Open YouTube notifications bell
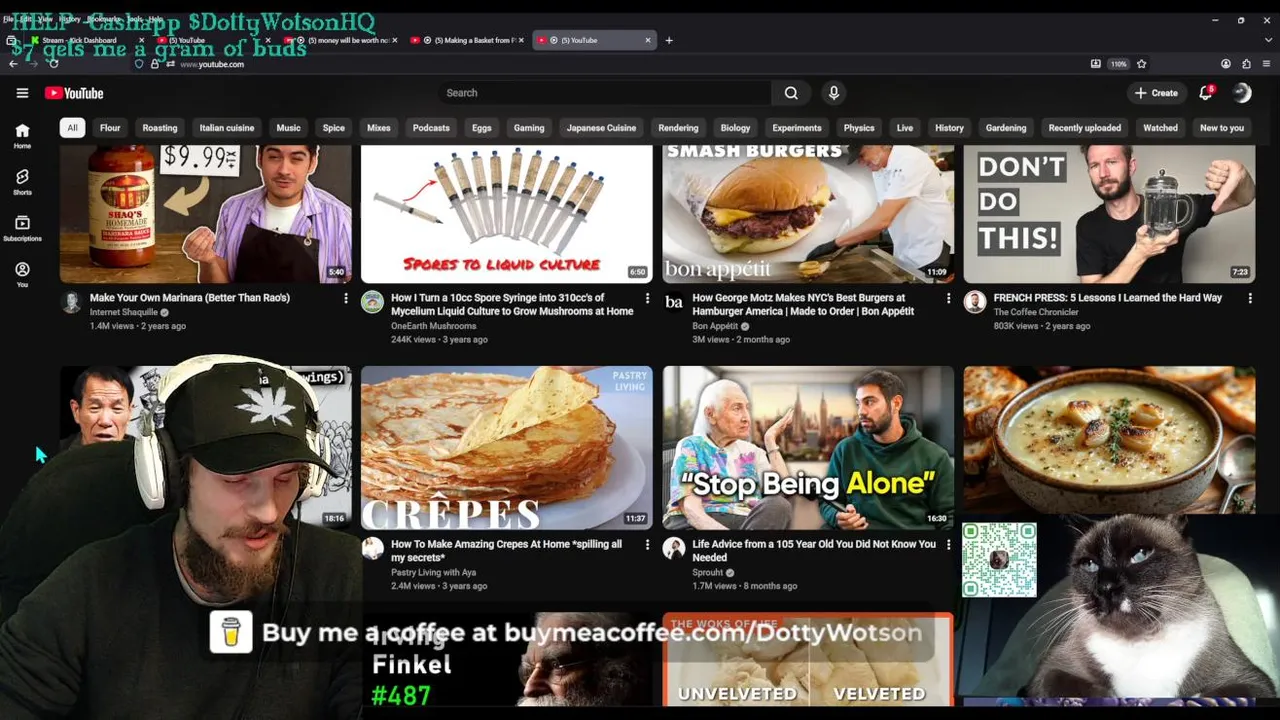Image resolution: width=1280 pixels, height=720 pixels. [1206, 93]
